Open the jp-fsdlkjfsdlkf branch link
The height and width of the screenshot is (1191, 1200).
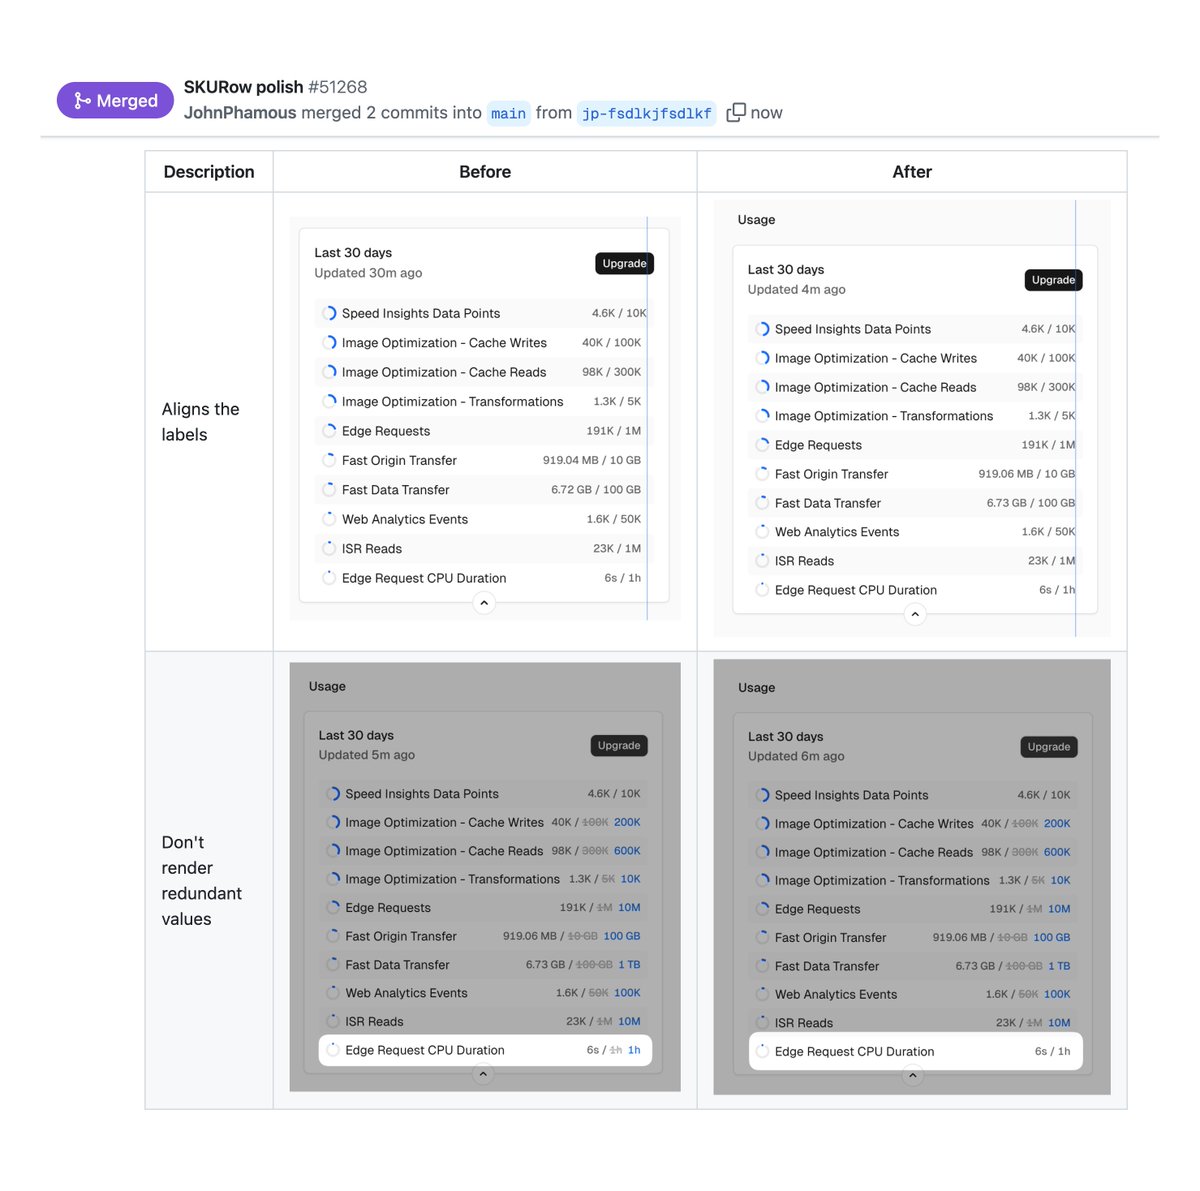pos(646,113)
